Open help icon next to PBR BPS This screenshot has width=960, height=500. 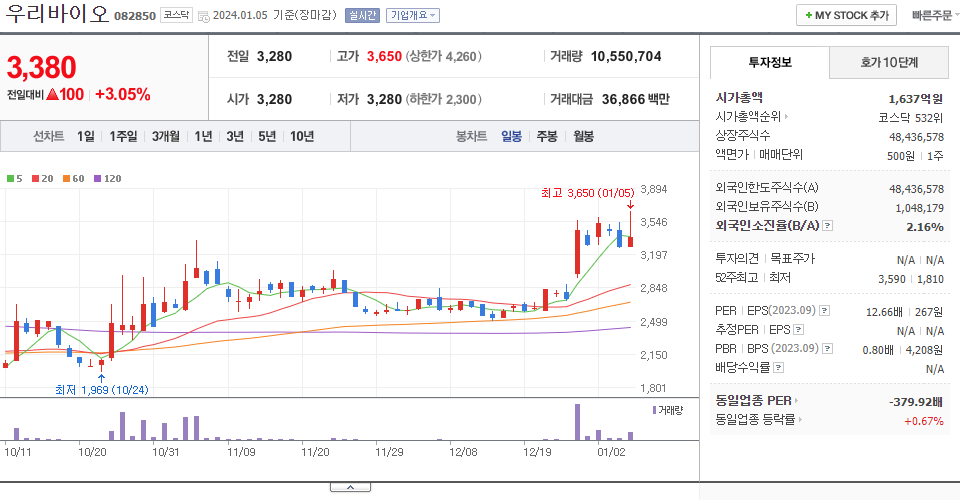click(828, 349)
